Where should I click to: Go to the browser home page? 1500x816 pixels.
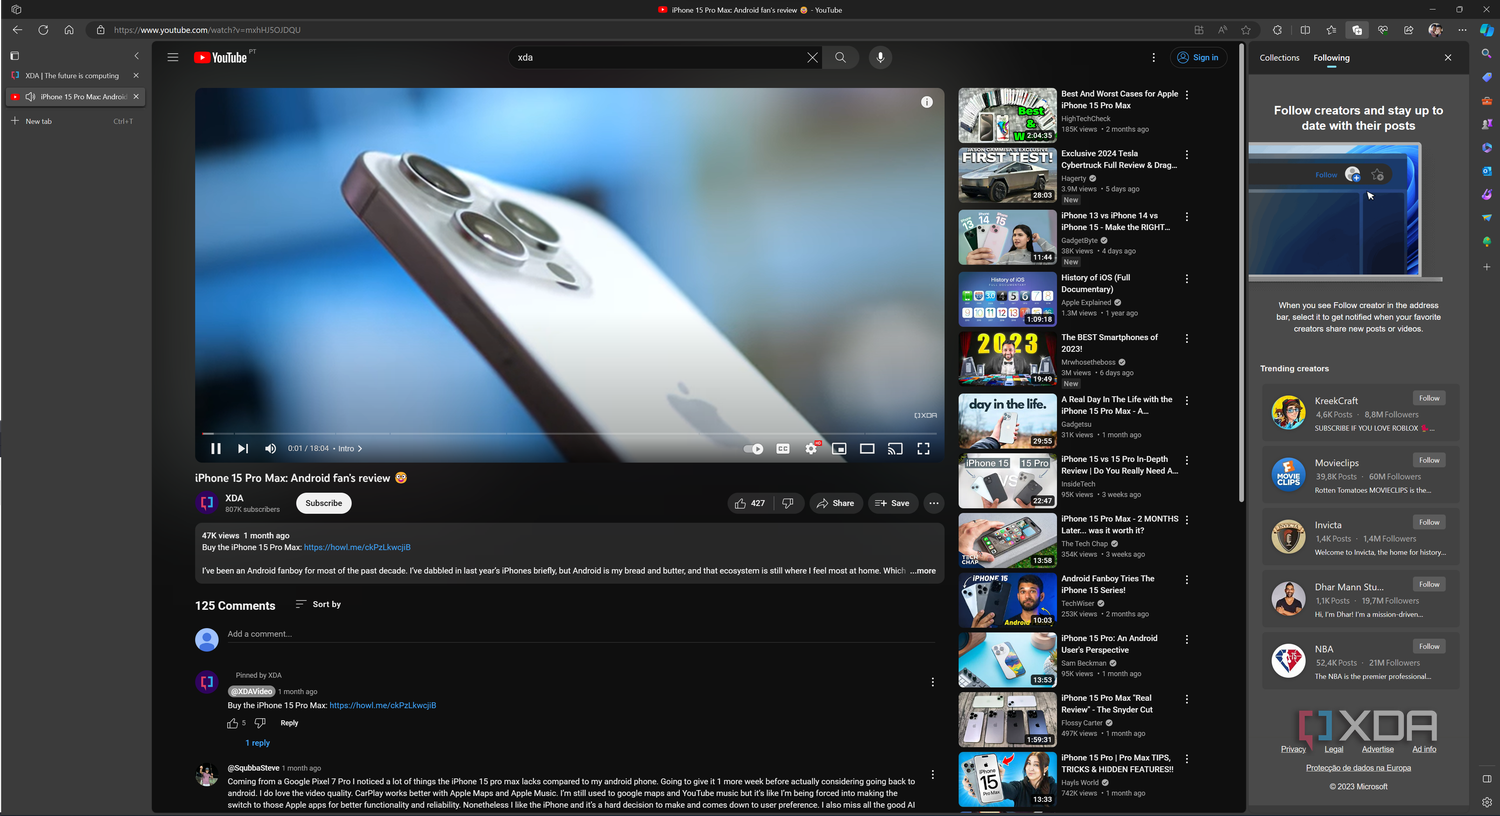[x=69, y=30]
